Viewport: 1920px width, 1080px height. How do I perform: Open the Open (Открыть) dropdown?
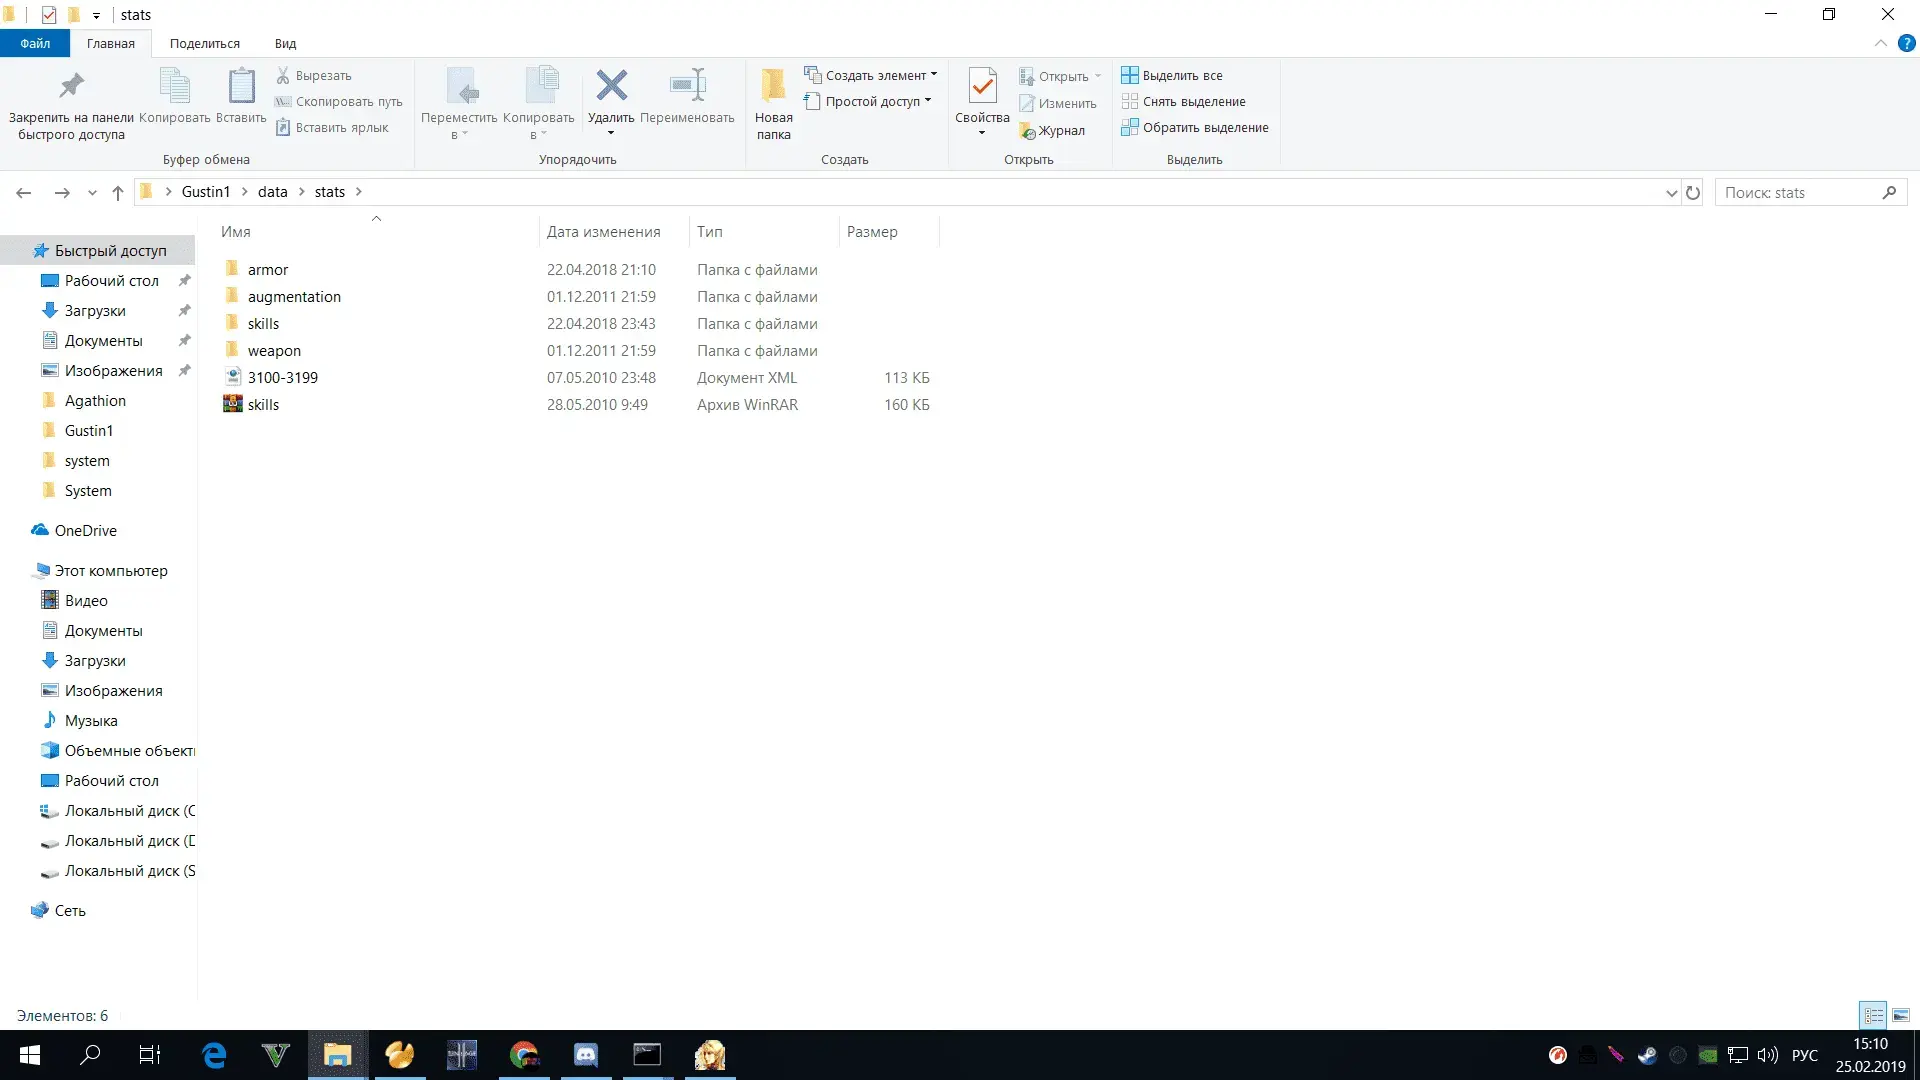pos(1060,76)
